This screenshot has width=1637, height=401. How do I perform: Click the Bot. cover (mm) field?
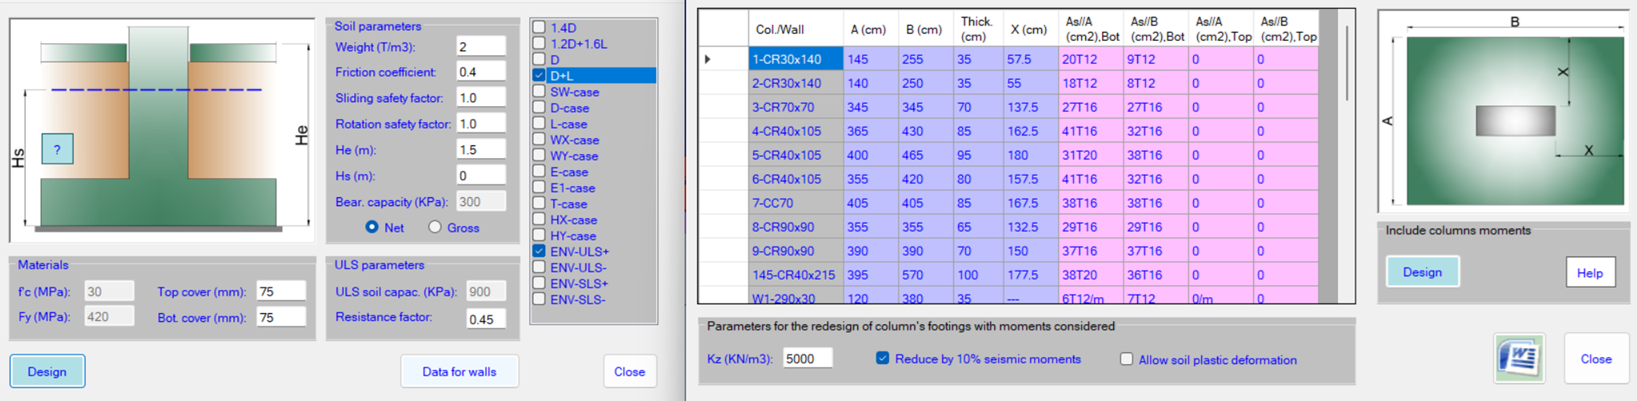(x=281, y=317)
